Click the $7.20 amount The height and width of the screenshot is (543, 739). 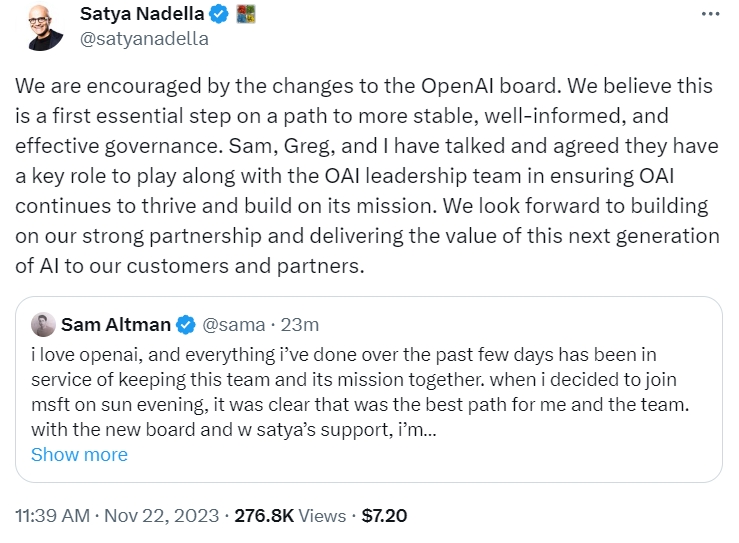click(384, 516)
